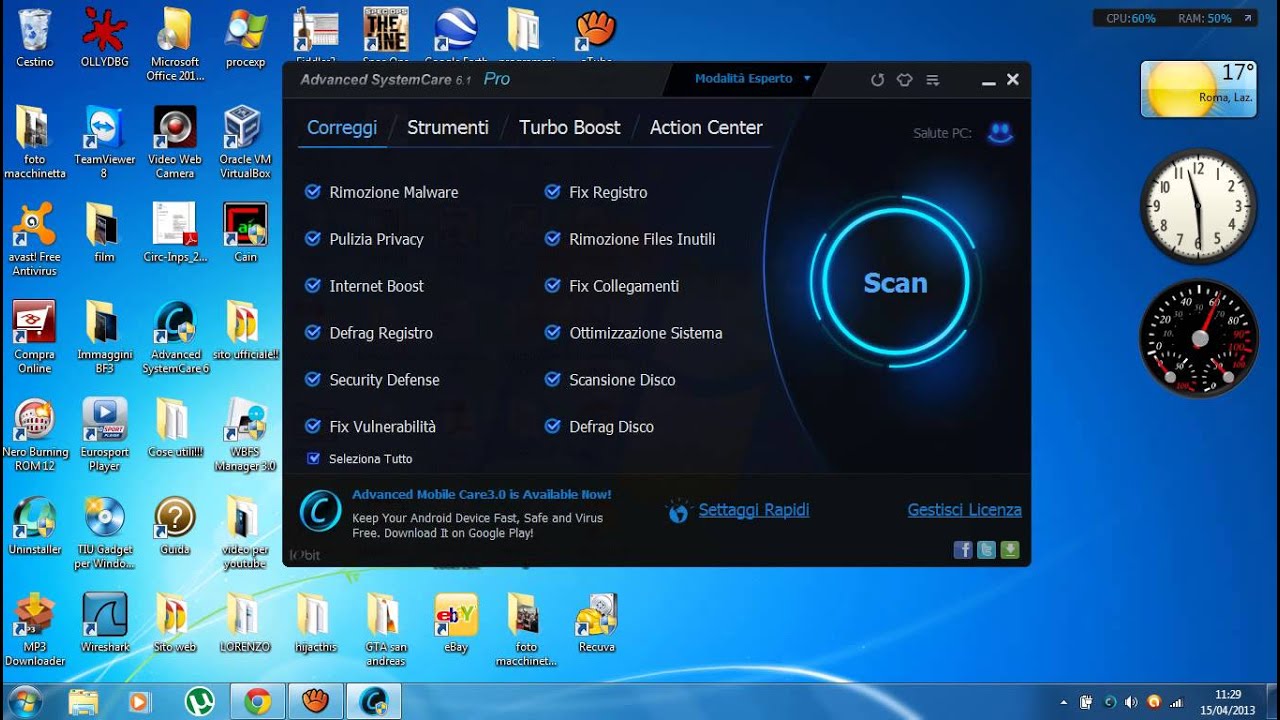Uncheck Rimozione Files Inutili checkbox
Viewport: 1280px width, 720px height.
tap(553, 239)
